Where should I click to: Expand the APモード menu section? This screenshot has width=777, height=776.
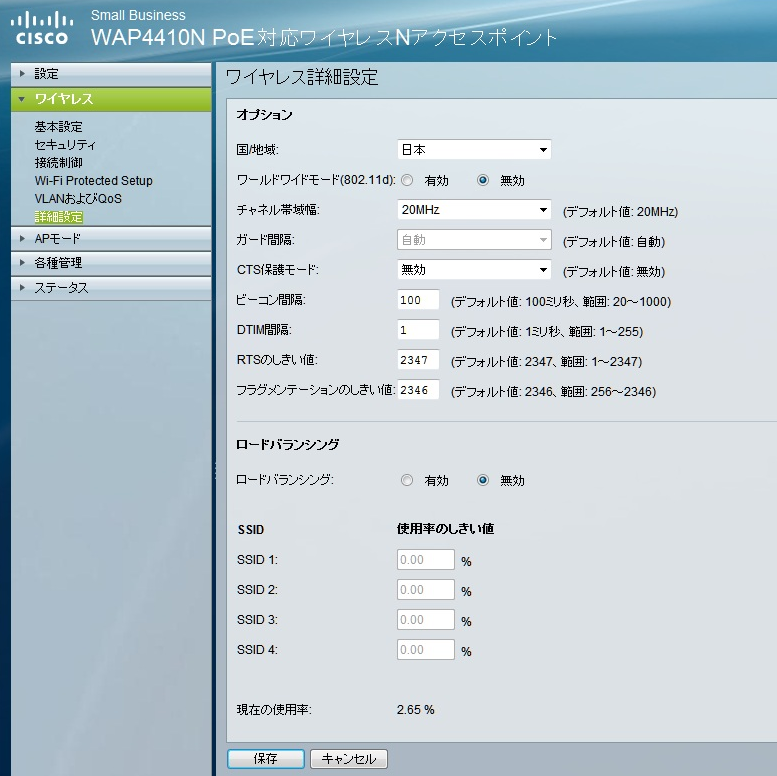click(x=111, y=238)
